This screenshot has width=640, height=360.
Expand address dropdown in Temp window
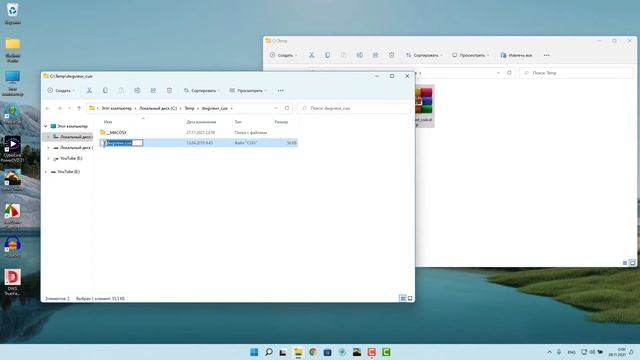pyautogui.click(x=498, y=73)
